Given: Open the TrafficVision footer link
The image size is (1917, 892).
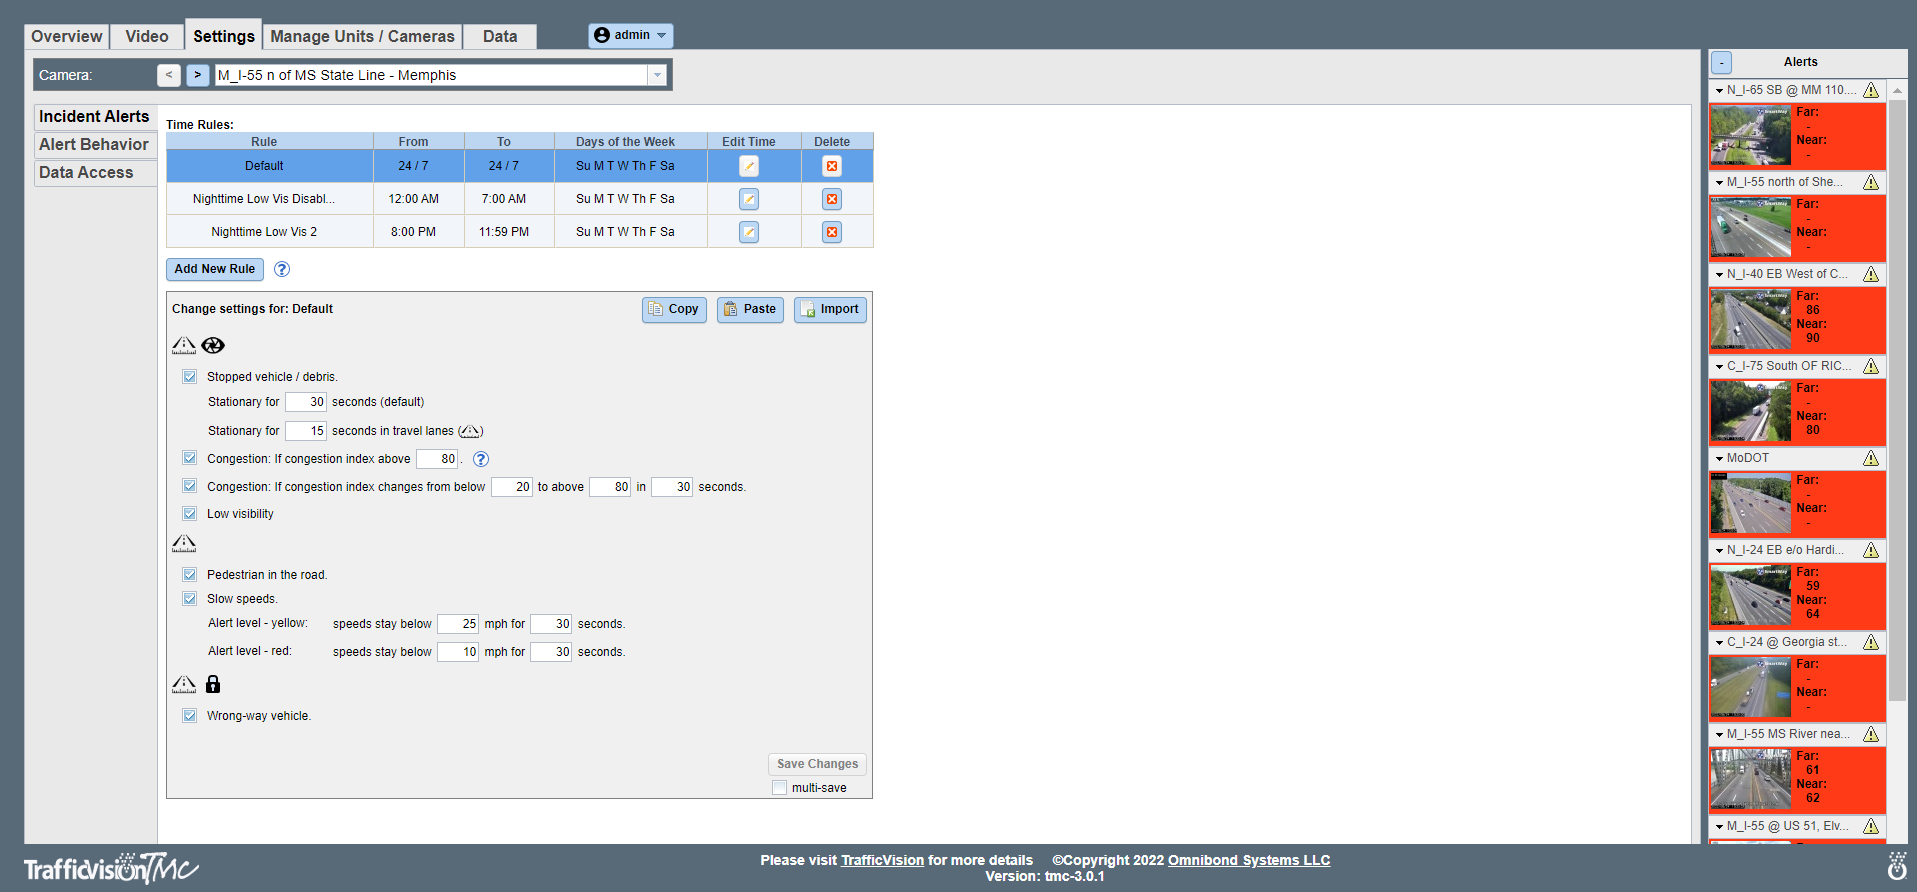Looking at the screenshot, I should (x=882, y=860).
